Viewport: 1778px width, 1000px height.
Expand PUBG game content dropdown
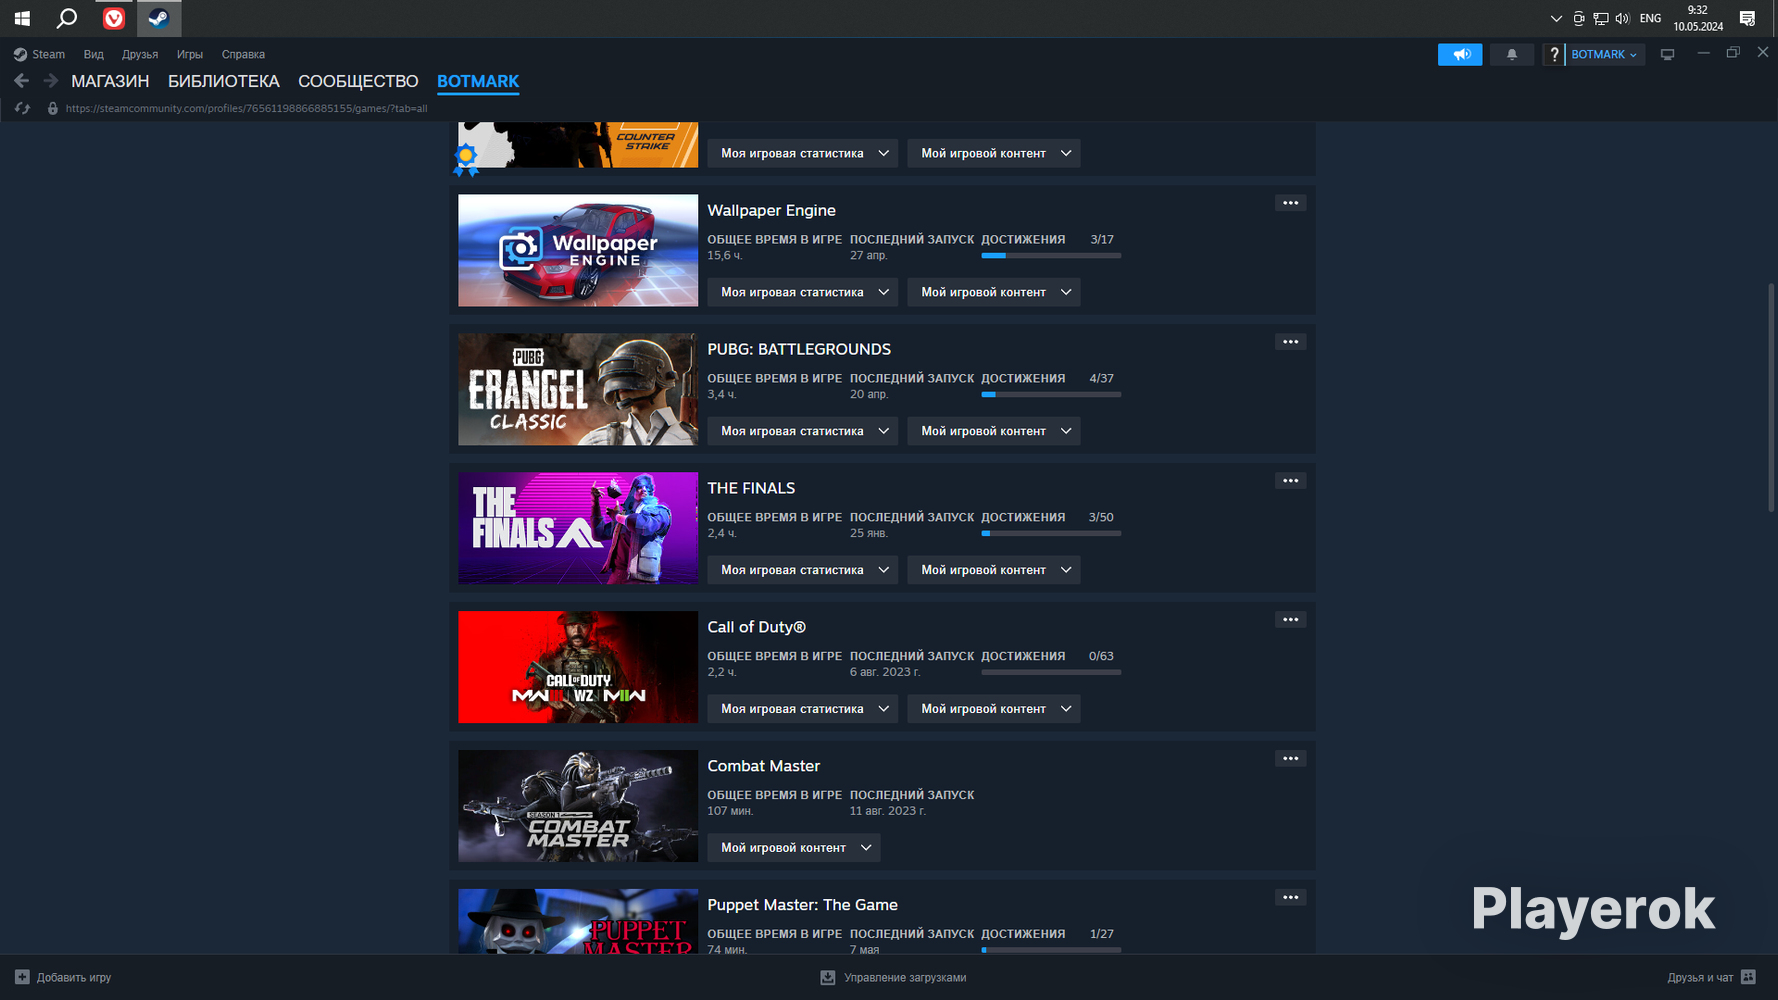994,431
